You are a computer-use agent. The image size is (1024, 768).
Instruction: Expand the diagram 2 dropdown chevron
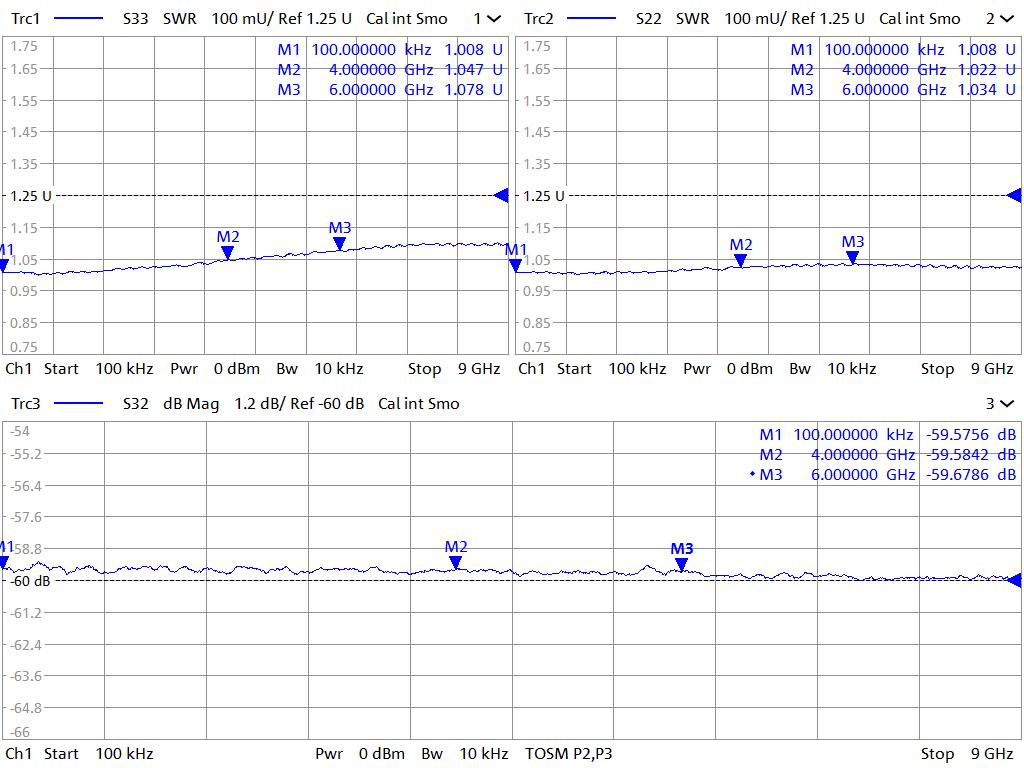[x=1006, y=19]
